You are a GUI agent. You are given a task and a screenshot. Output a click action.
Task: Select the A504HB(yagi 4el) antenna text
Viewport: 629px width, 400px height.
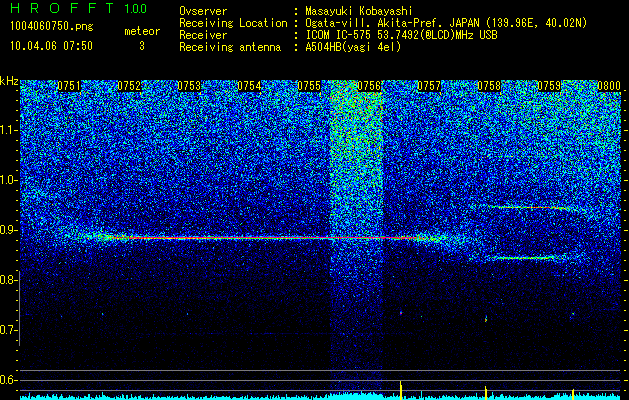coord(353,47)
